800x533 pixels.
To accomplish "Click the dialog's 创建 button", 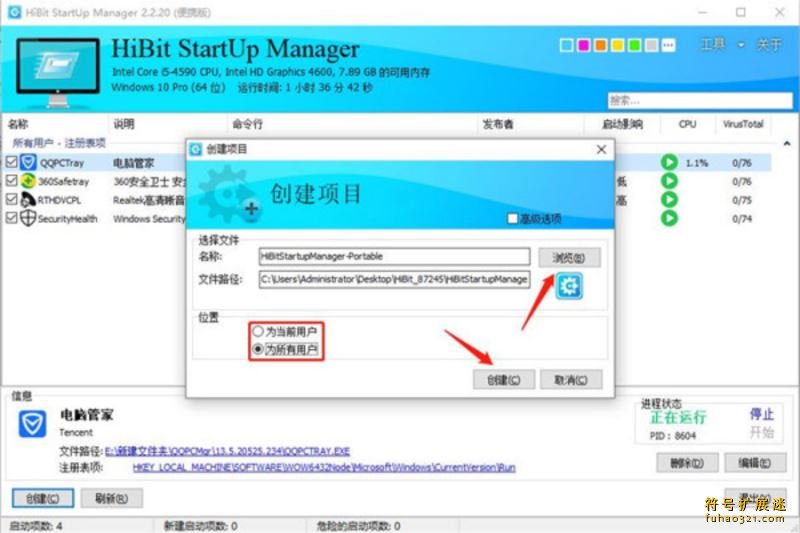I will (504, 379).
